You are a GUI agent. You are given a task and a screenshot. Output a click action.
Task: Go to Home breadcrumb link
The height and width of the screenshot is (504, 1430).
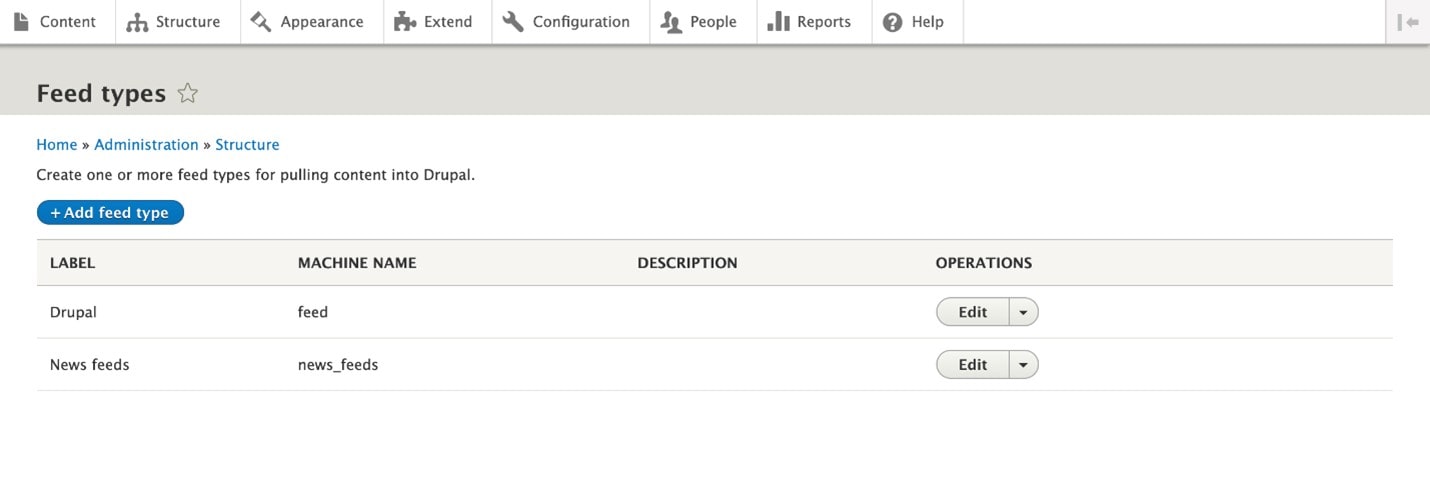56,145
